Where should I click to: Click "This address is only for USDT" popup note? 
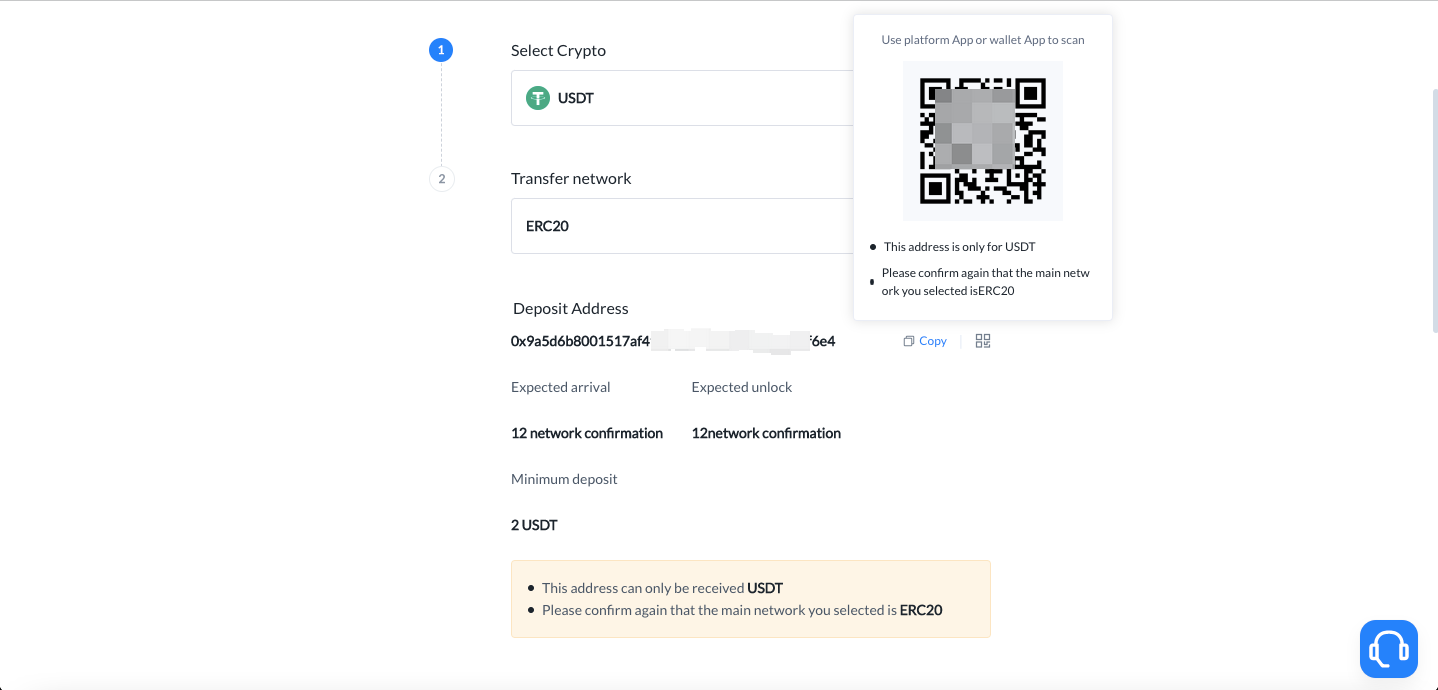pos(959,246)
